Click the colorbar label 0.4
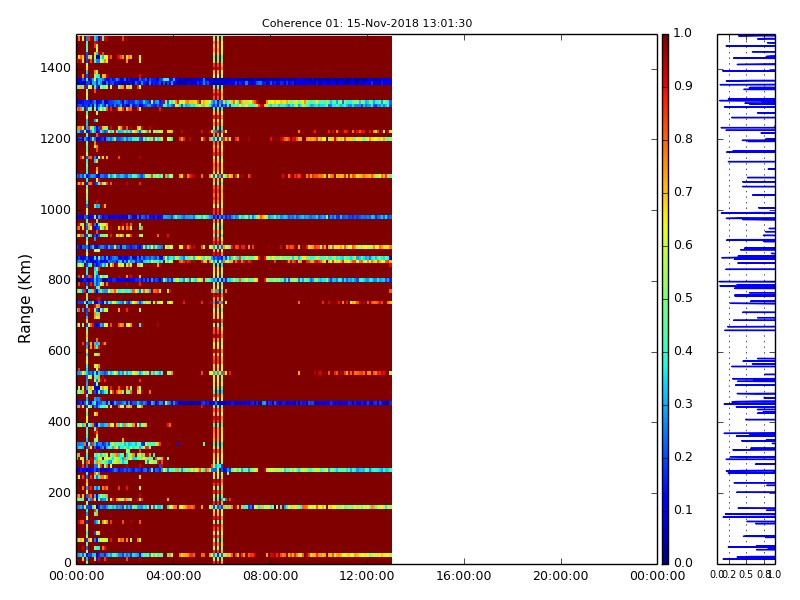800x600 pixels. point(683,351)
